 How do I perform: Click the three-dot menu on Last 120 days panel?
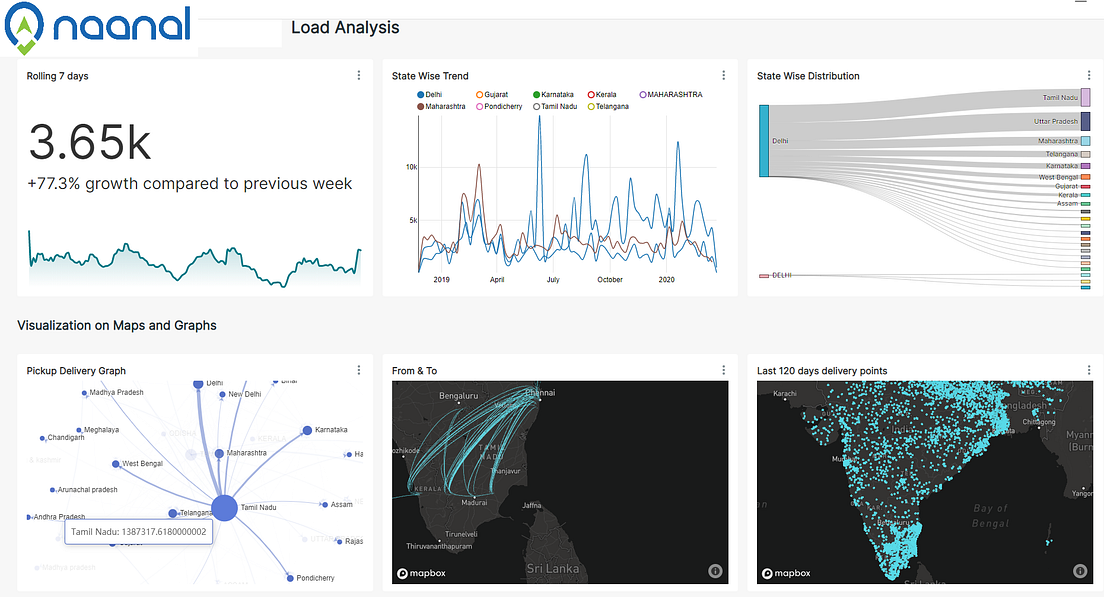pyautogui.click(x=1088, y=369)
